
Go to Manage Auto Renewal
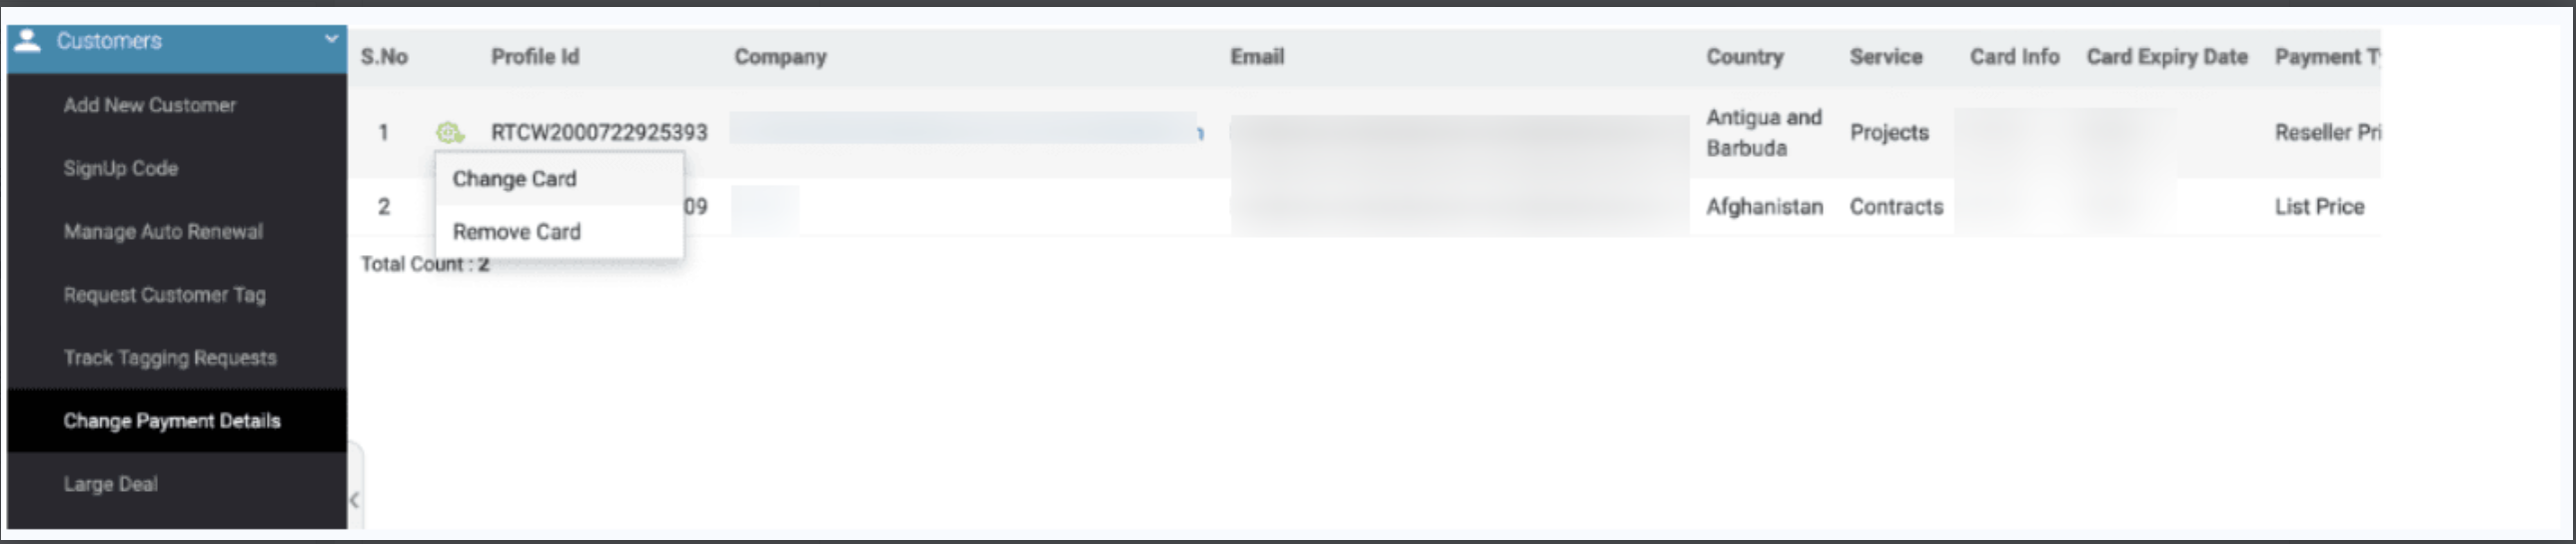coord(163,231)
